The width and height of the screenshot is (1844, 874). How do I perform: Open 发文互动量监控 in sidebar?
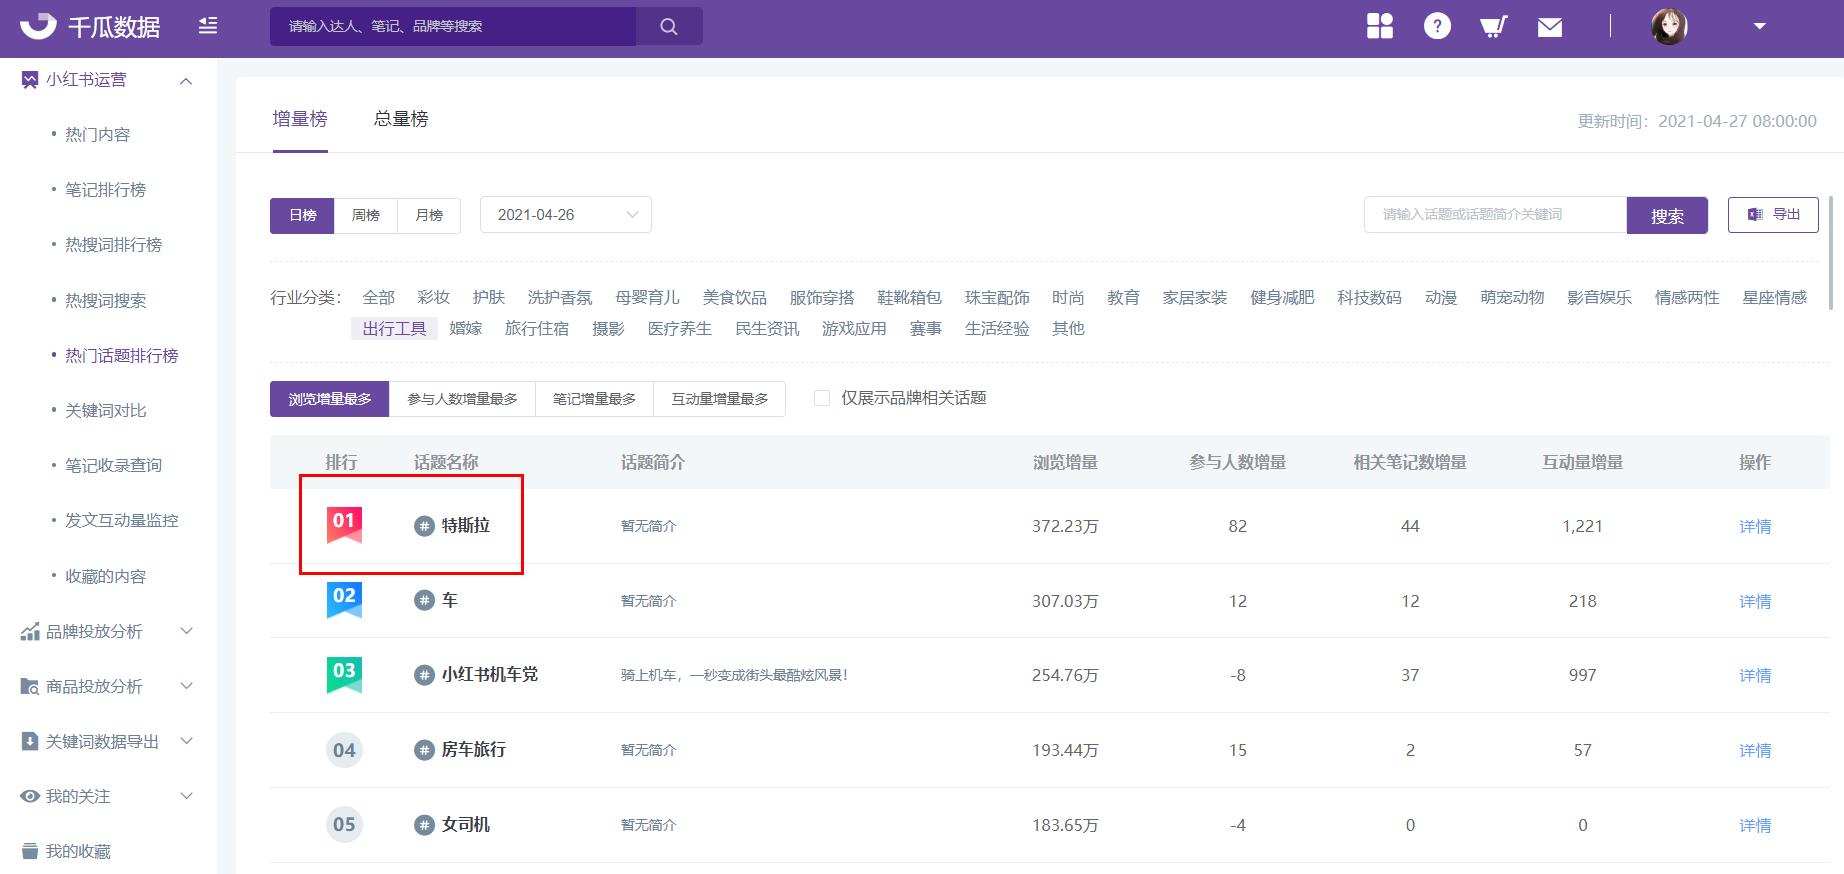[122, 520]
